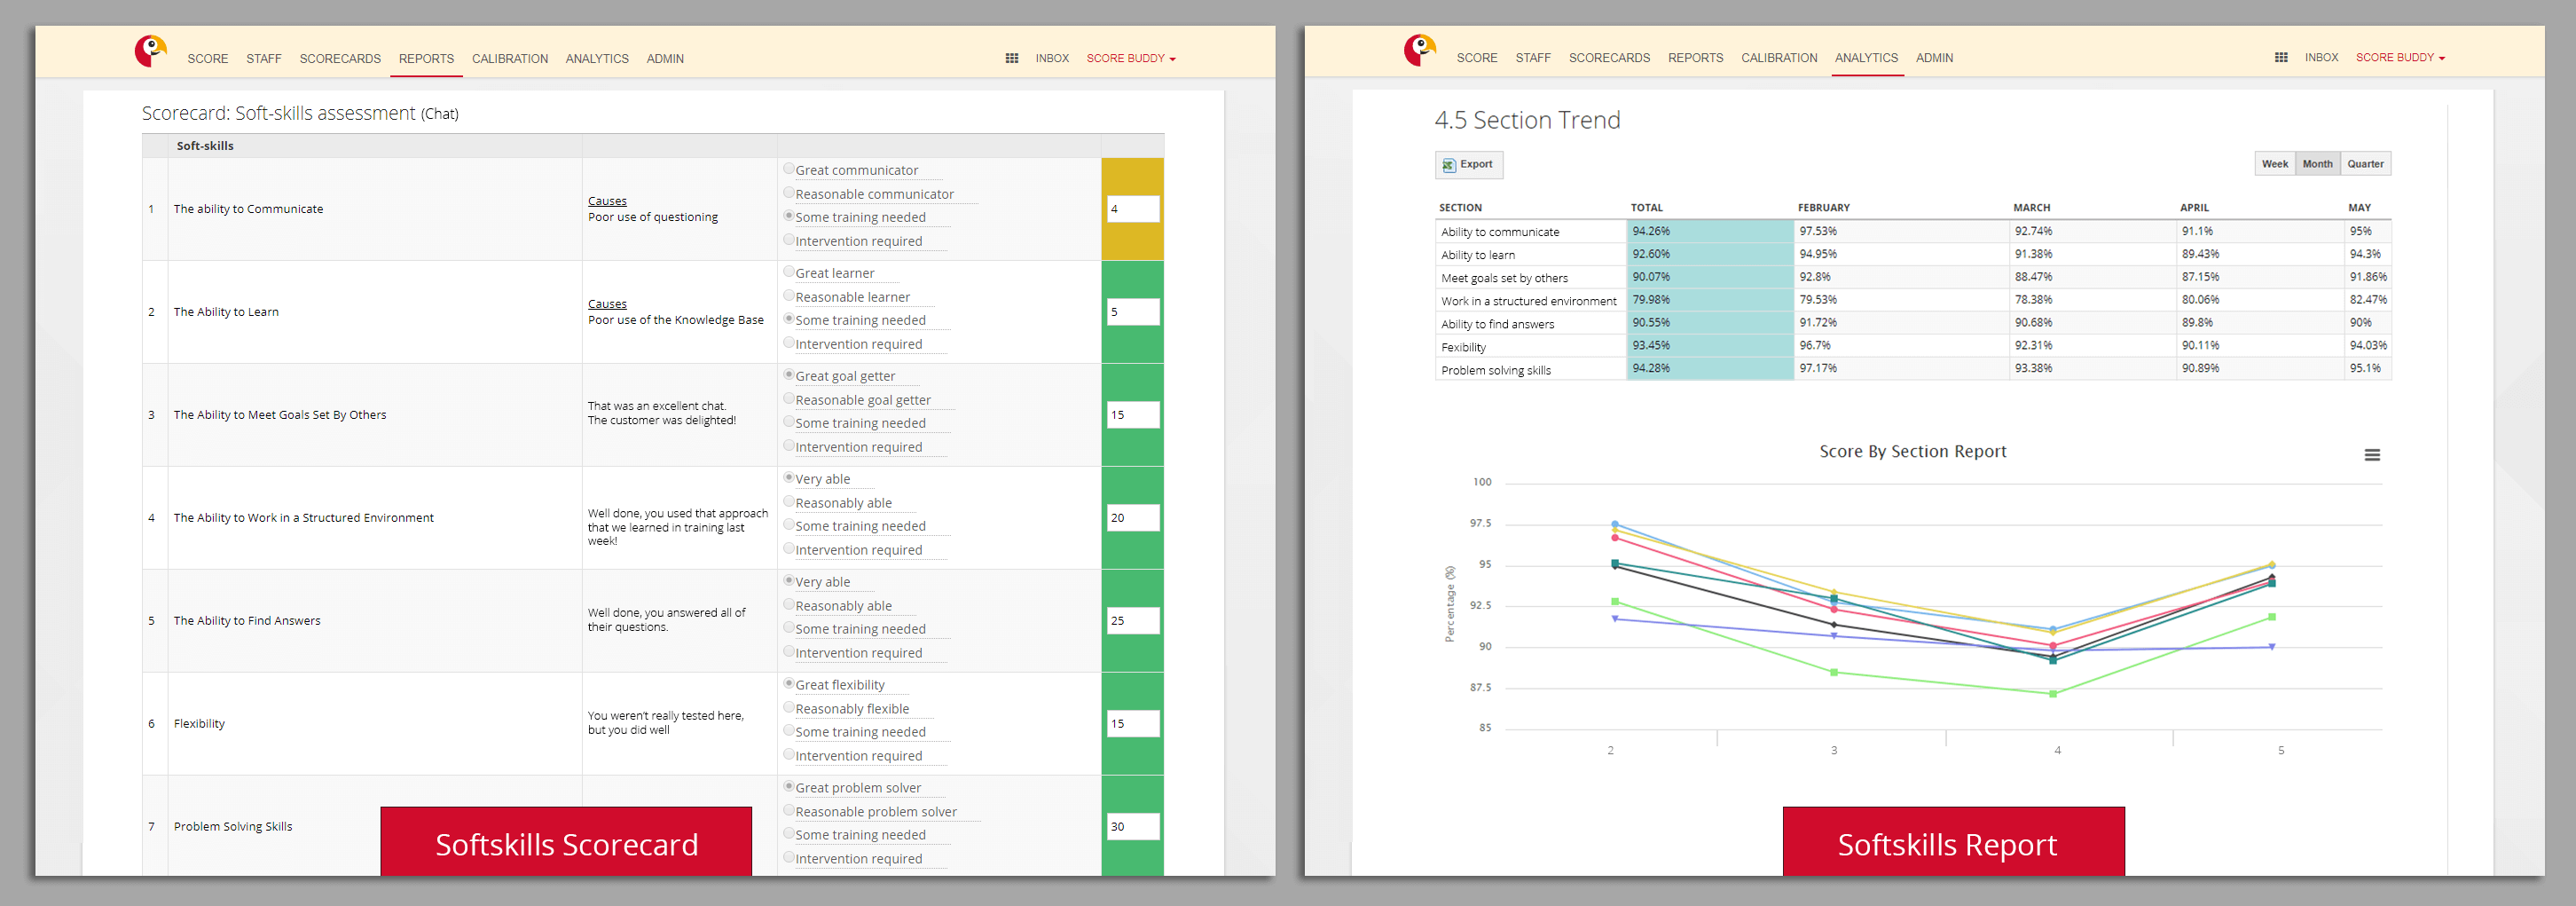This screenshot has width=2576, height=906.
Task: Expand the SCORE BUDDY dropdown in the Reports window
Action: (x=1130, y=59)
